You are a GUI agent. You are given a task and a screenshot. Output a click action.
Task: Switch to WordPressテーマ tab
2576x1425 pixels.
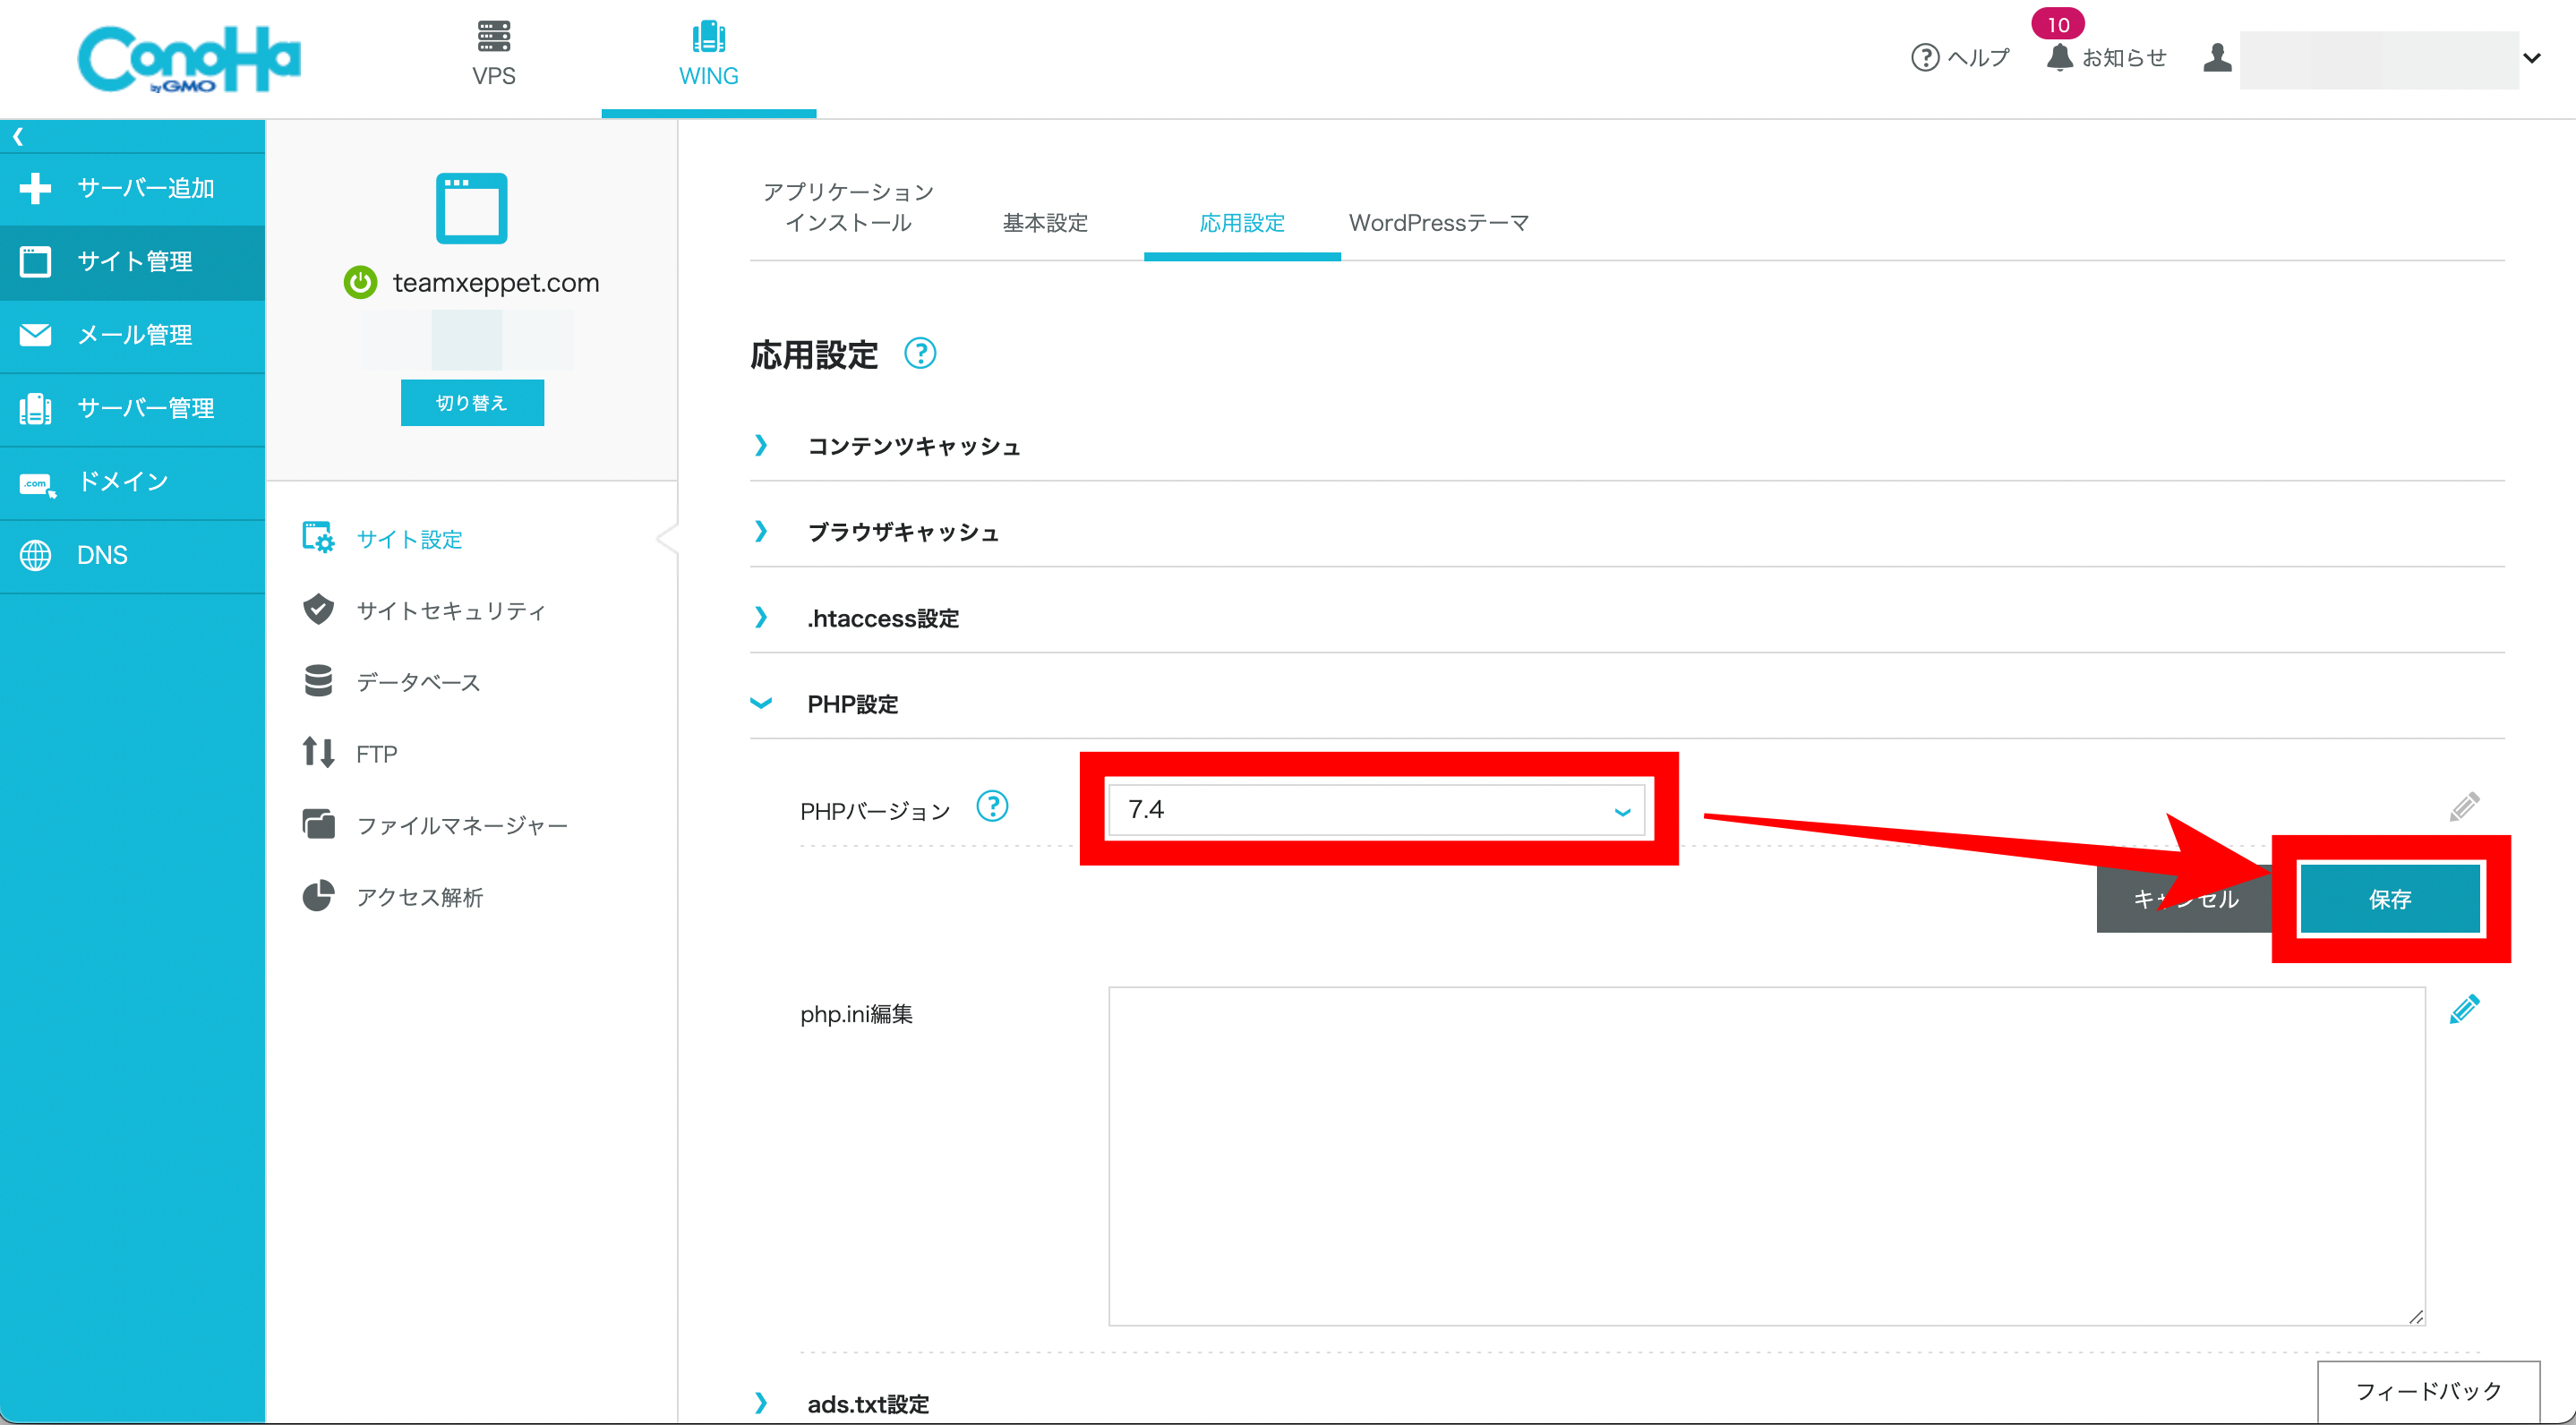pos(1438,222)
